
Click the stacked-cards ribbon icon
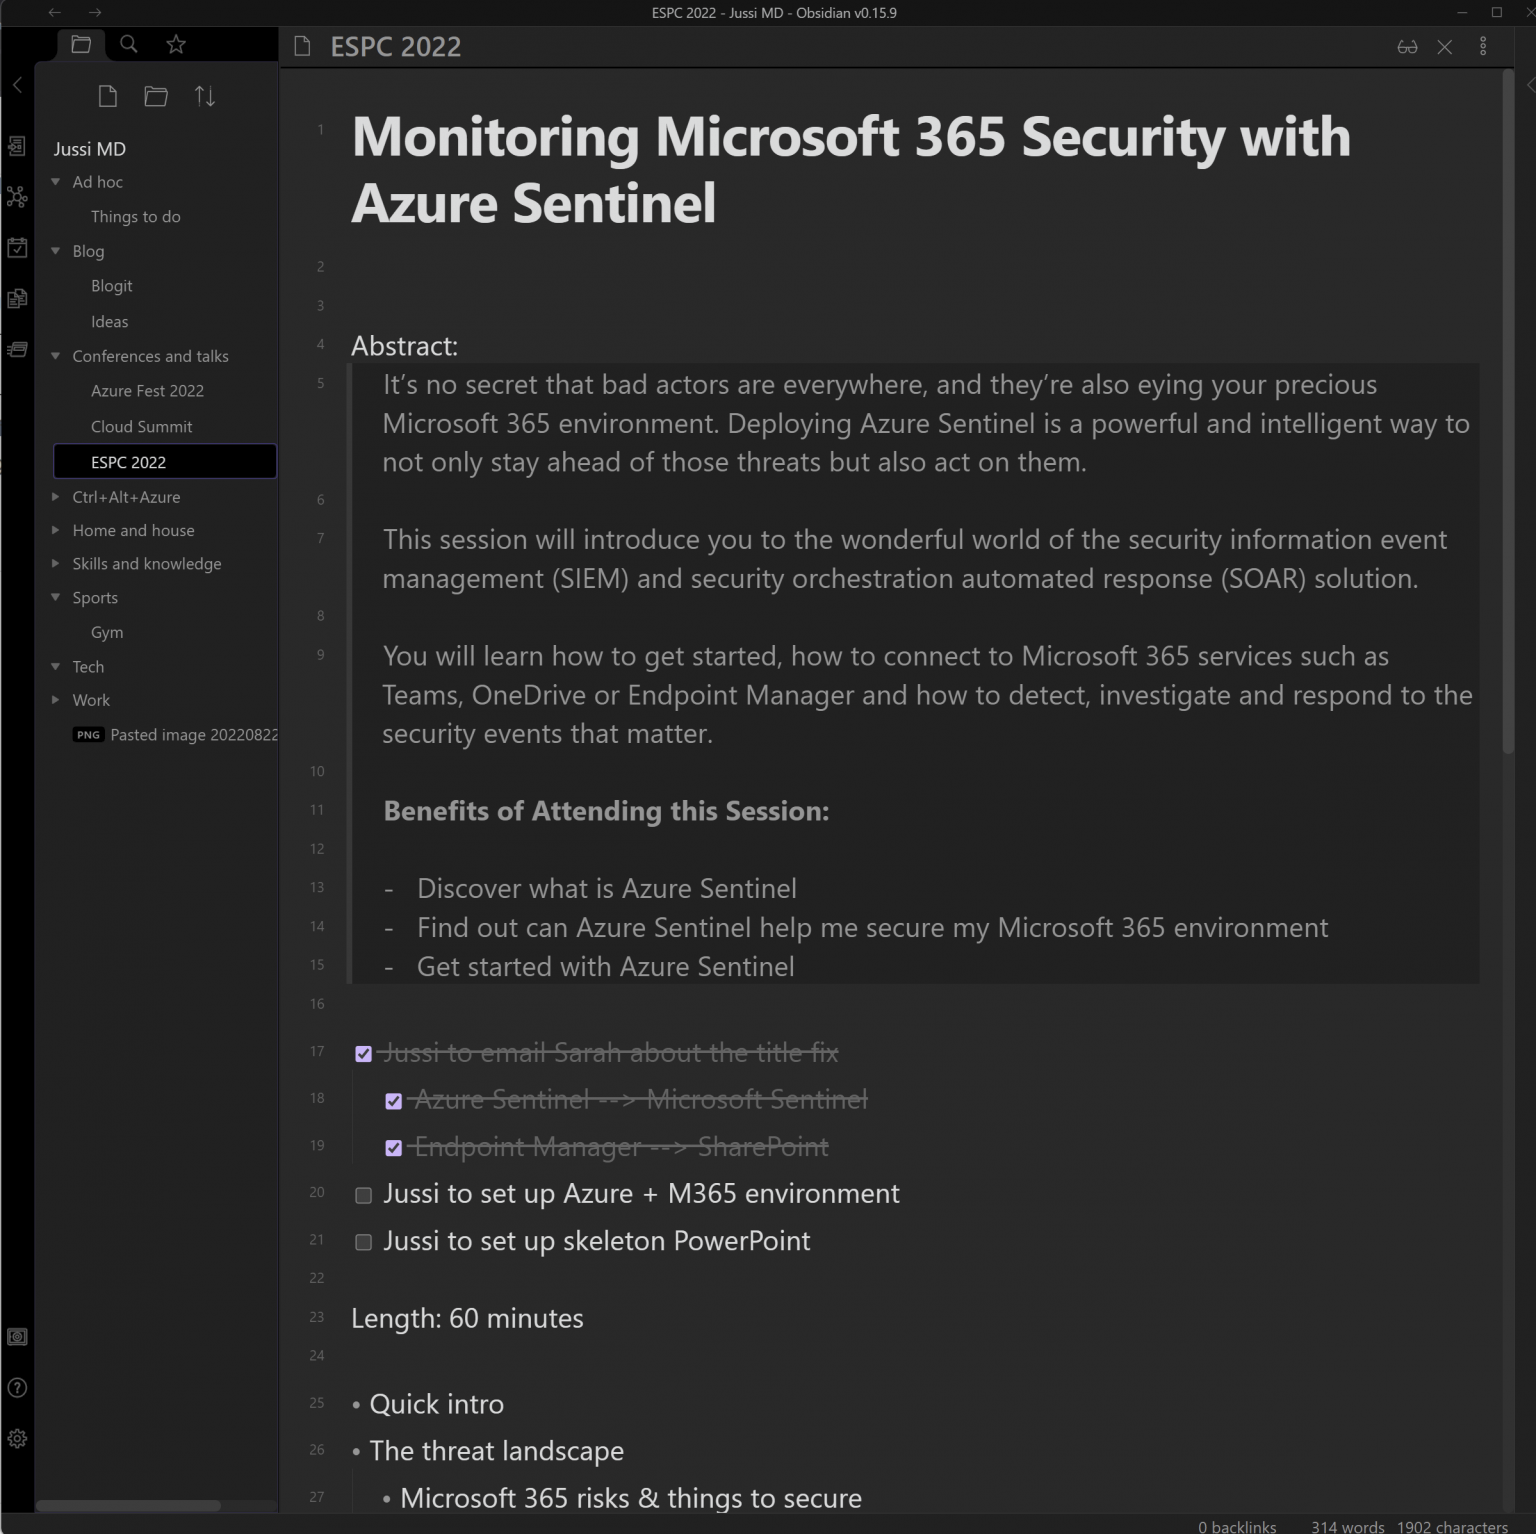[17, 349]
